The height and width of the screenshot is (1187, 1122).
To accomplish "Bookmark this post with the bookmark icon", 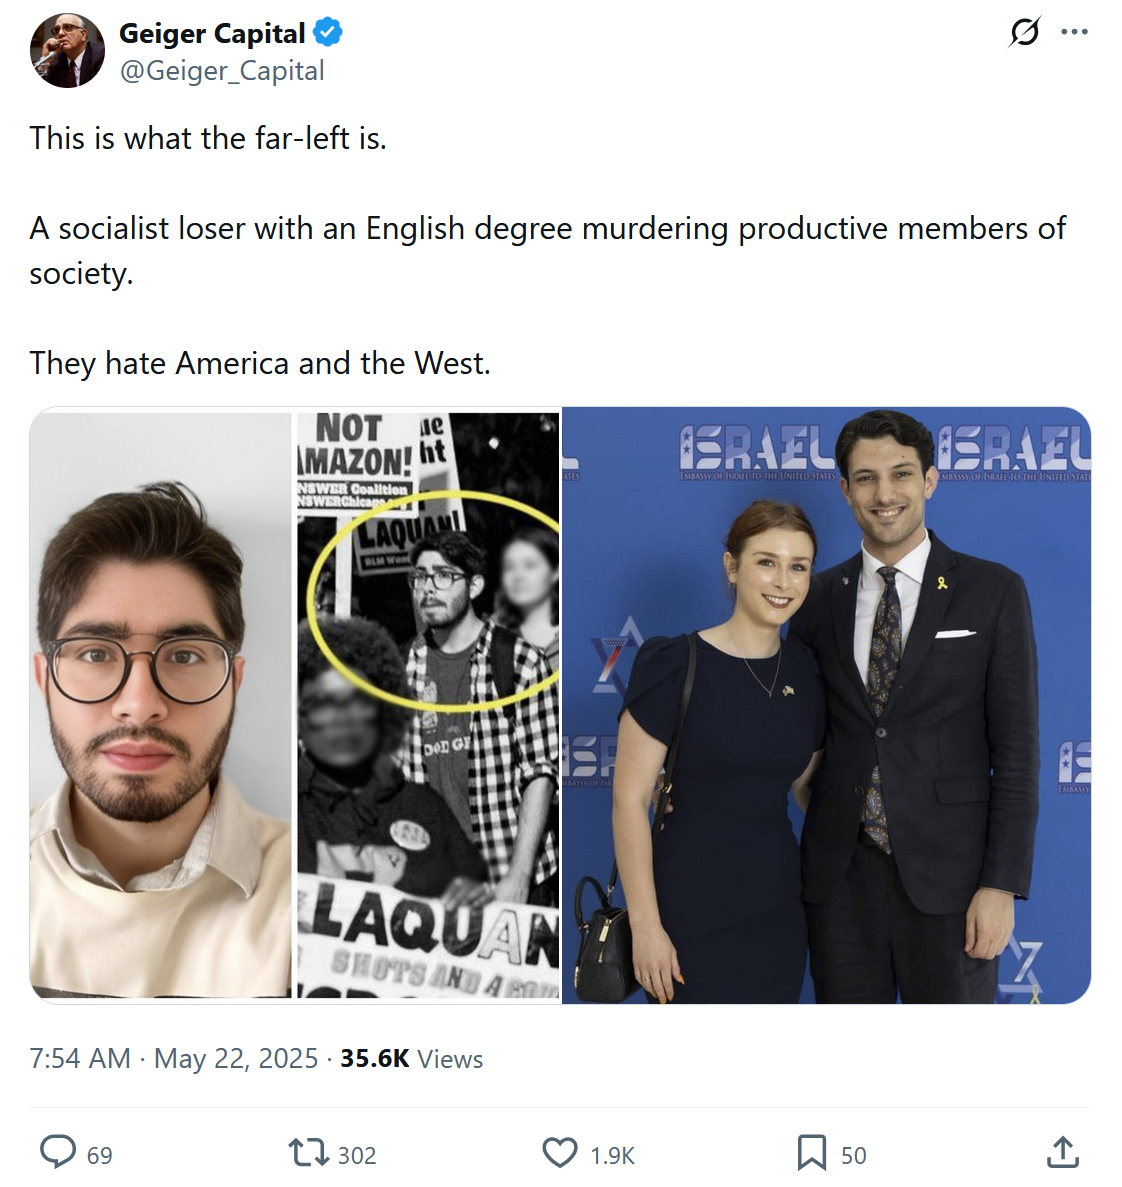I will tap(811, 1153).
